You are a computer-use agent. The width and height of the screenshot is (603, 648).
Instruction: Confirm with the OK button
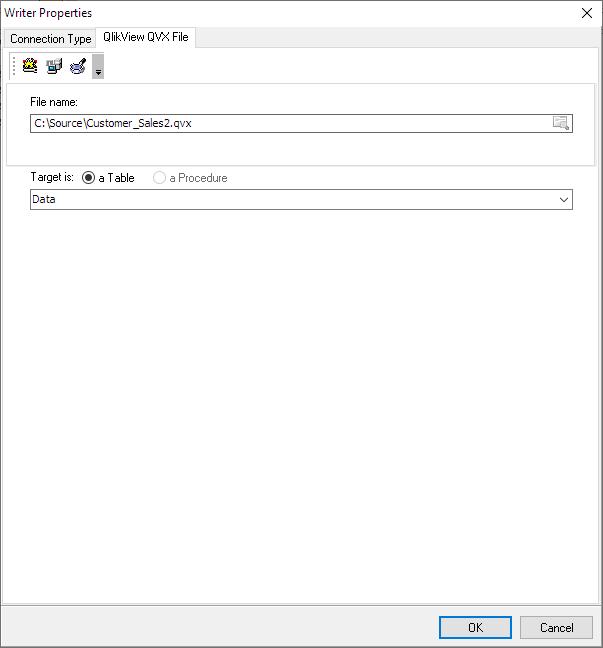475,627
